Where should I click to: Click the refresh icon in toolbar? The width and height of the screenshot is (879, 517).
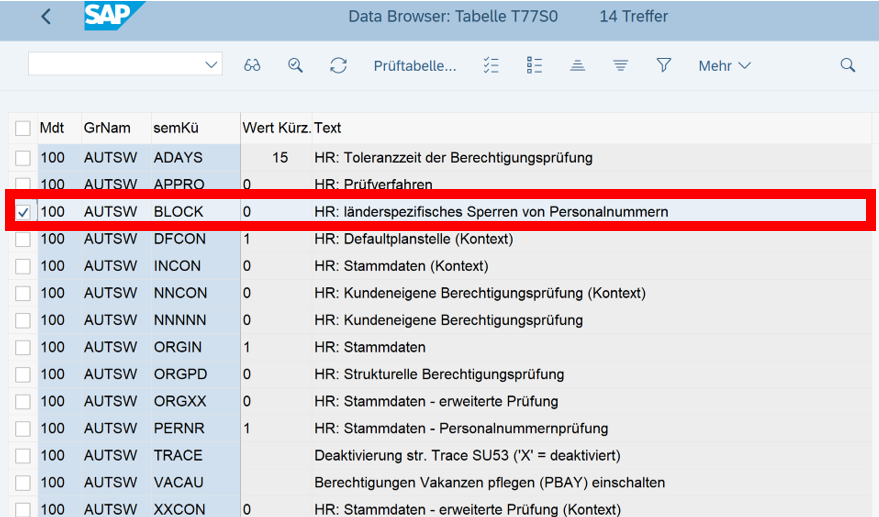pyautogui.click(x=338, y=66)
